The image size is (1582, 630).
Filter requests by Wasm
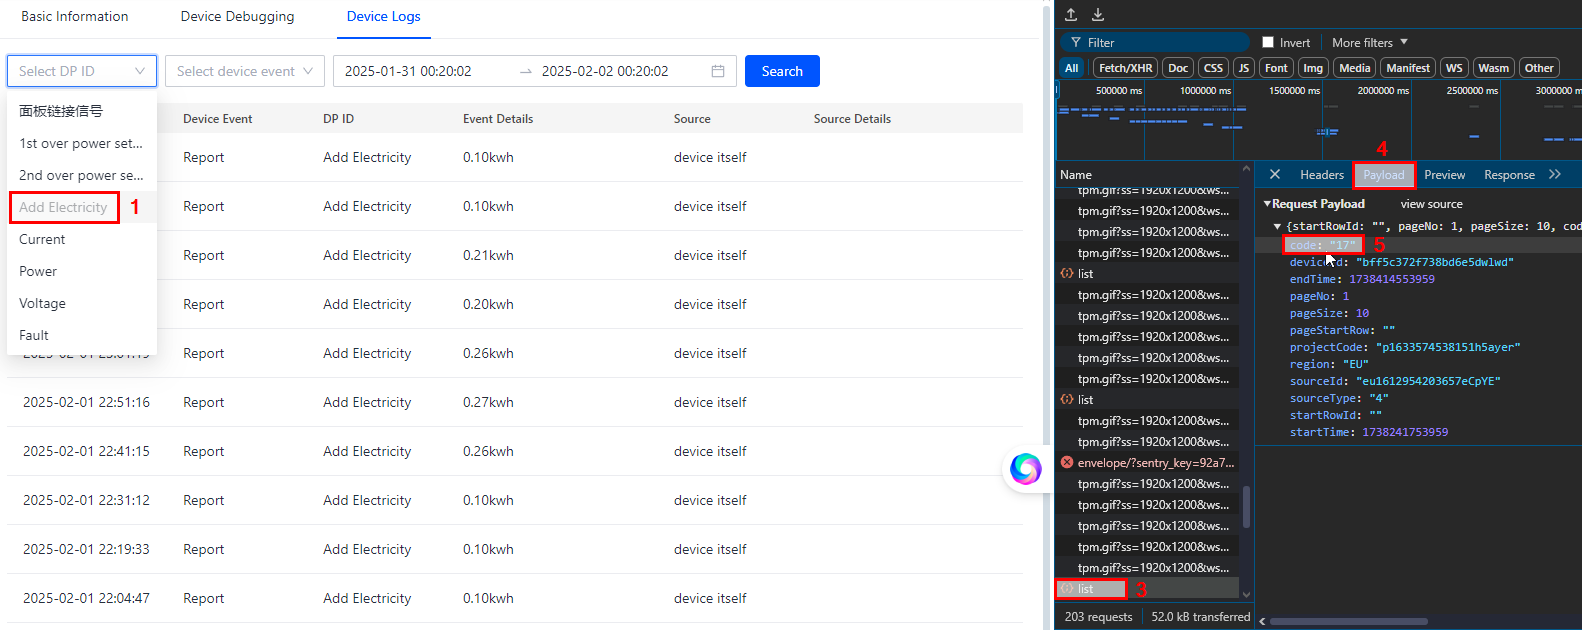coord(1493,68)
